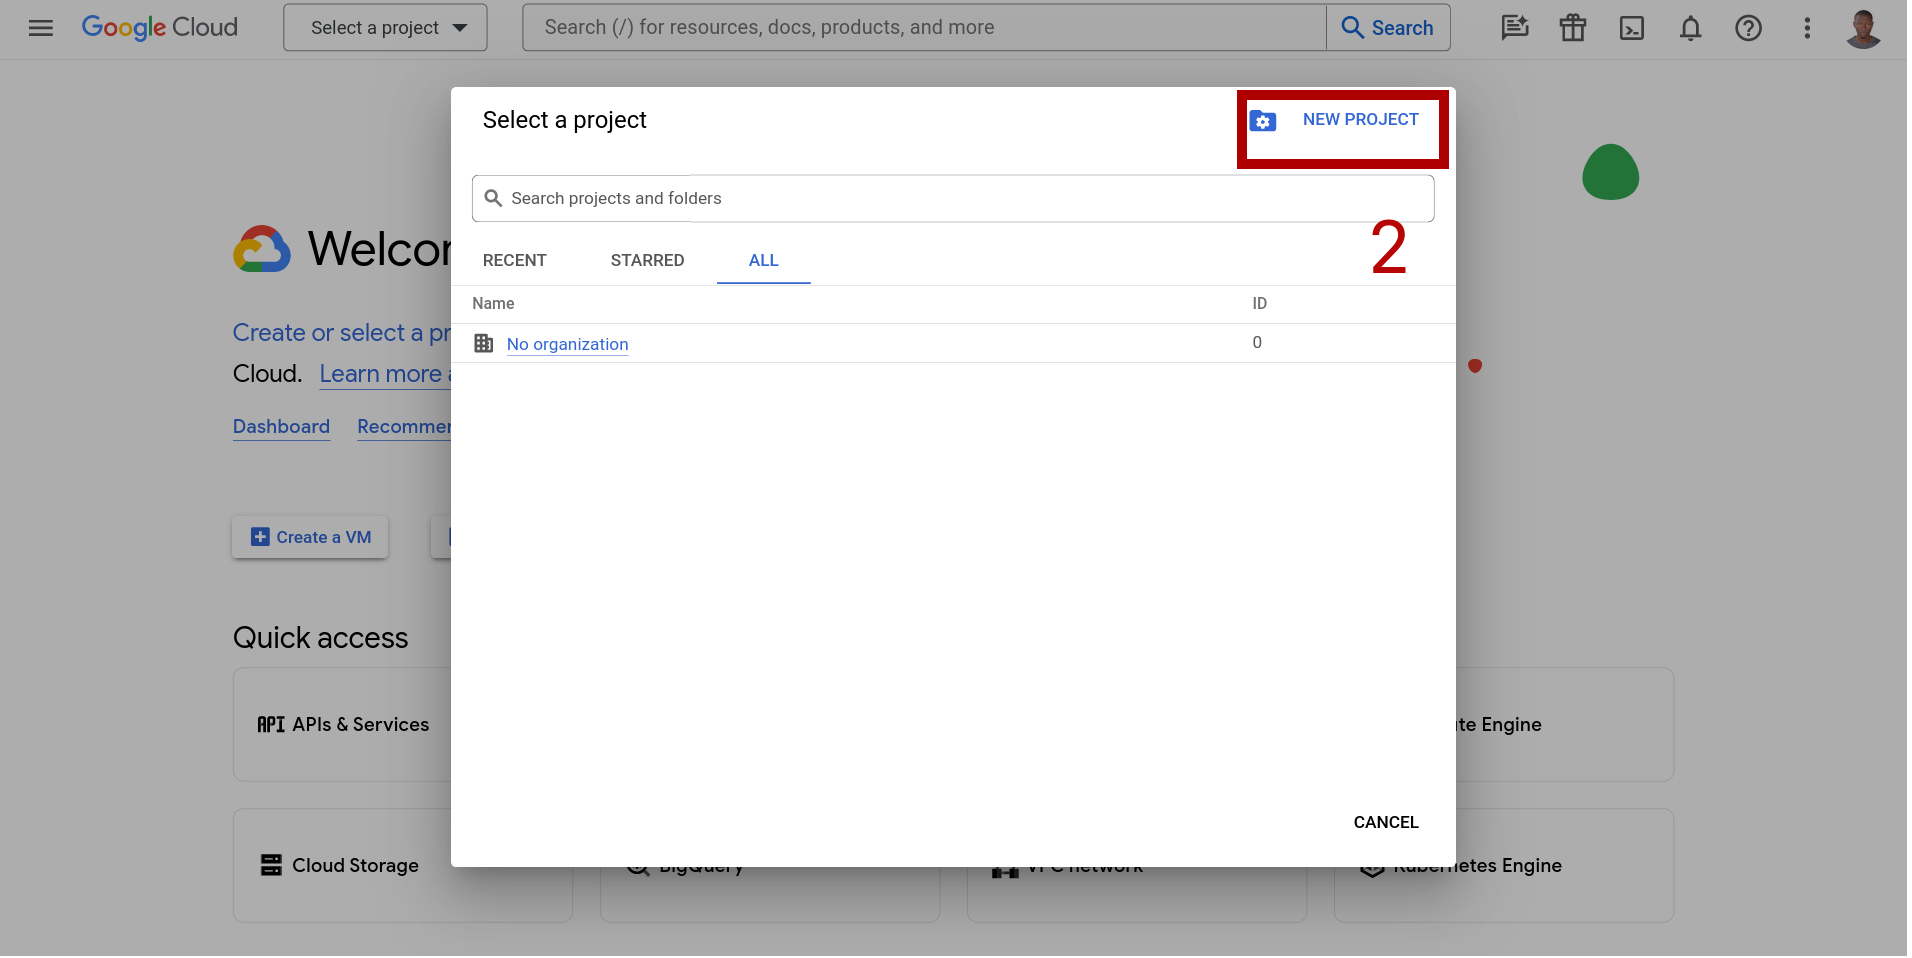The image size is (1912, 958).
Task: Expand the Select a project dropdown
Action: 385,28
